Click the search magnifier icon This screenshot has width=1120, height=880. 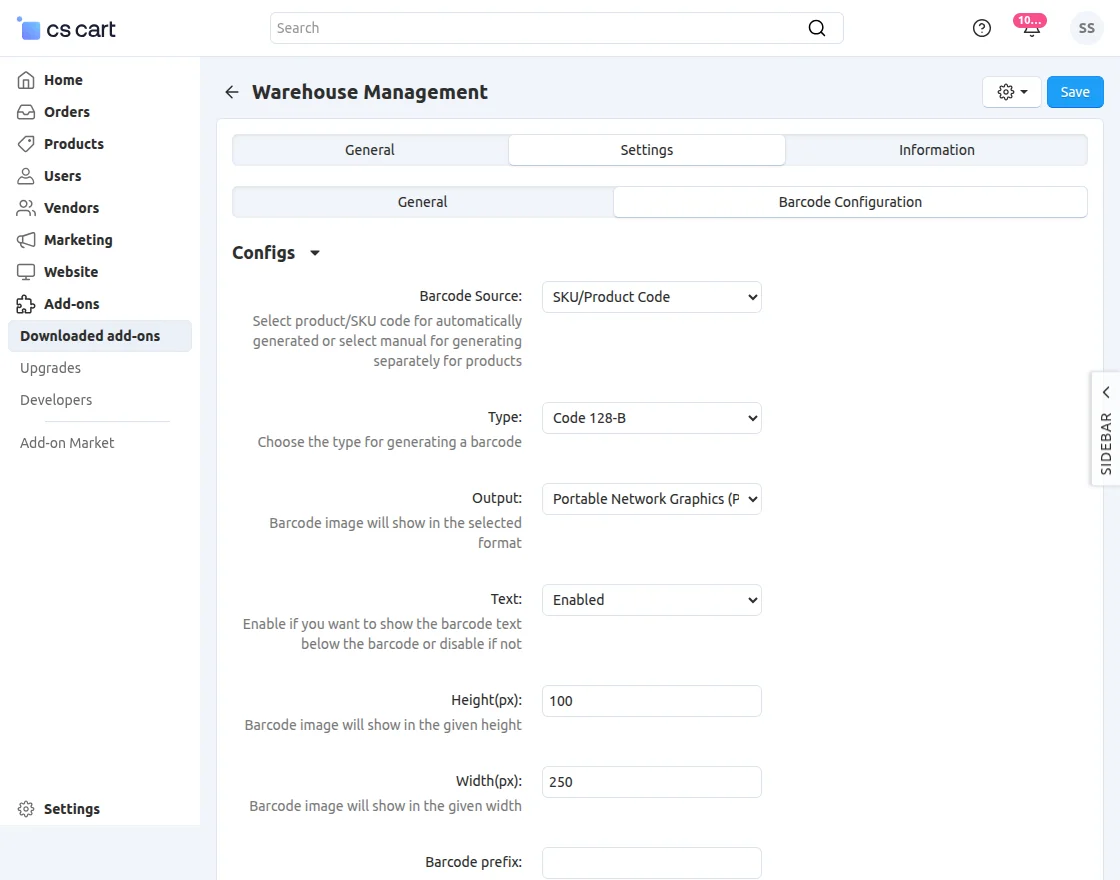tap(817, 28)
